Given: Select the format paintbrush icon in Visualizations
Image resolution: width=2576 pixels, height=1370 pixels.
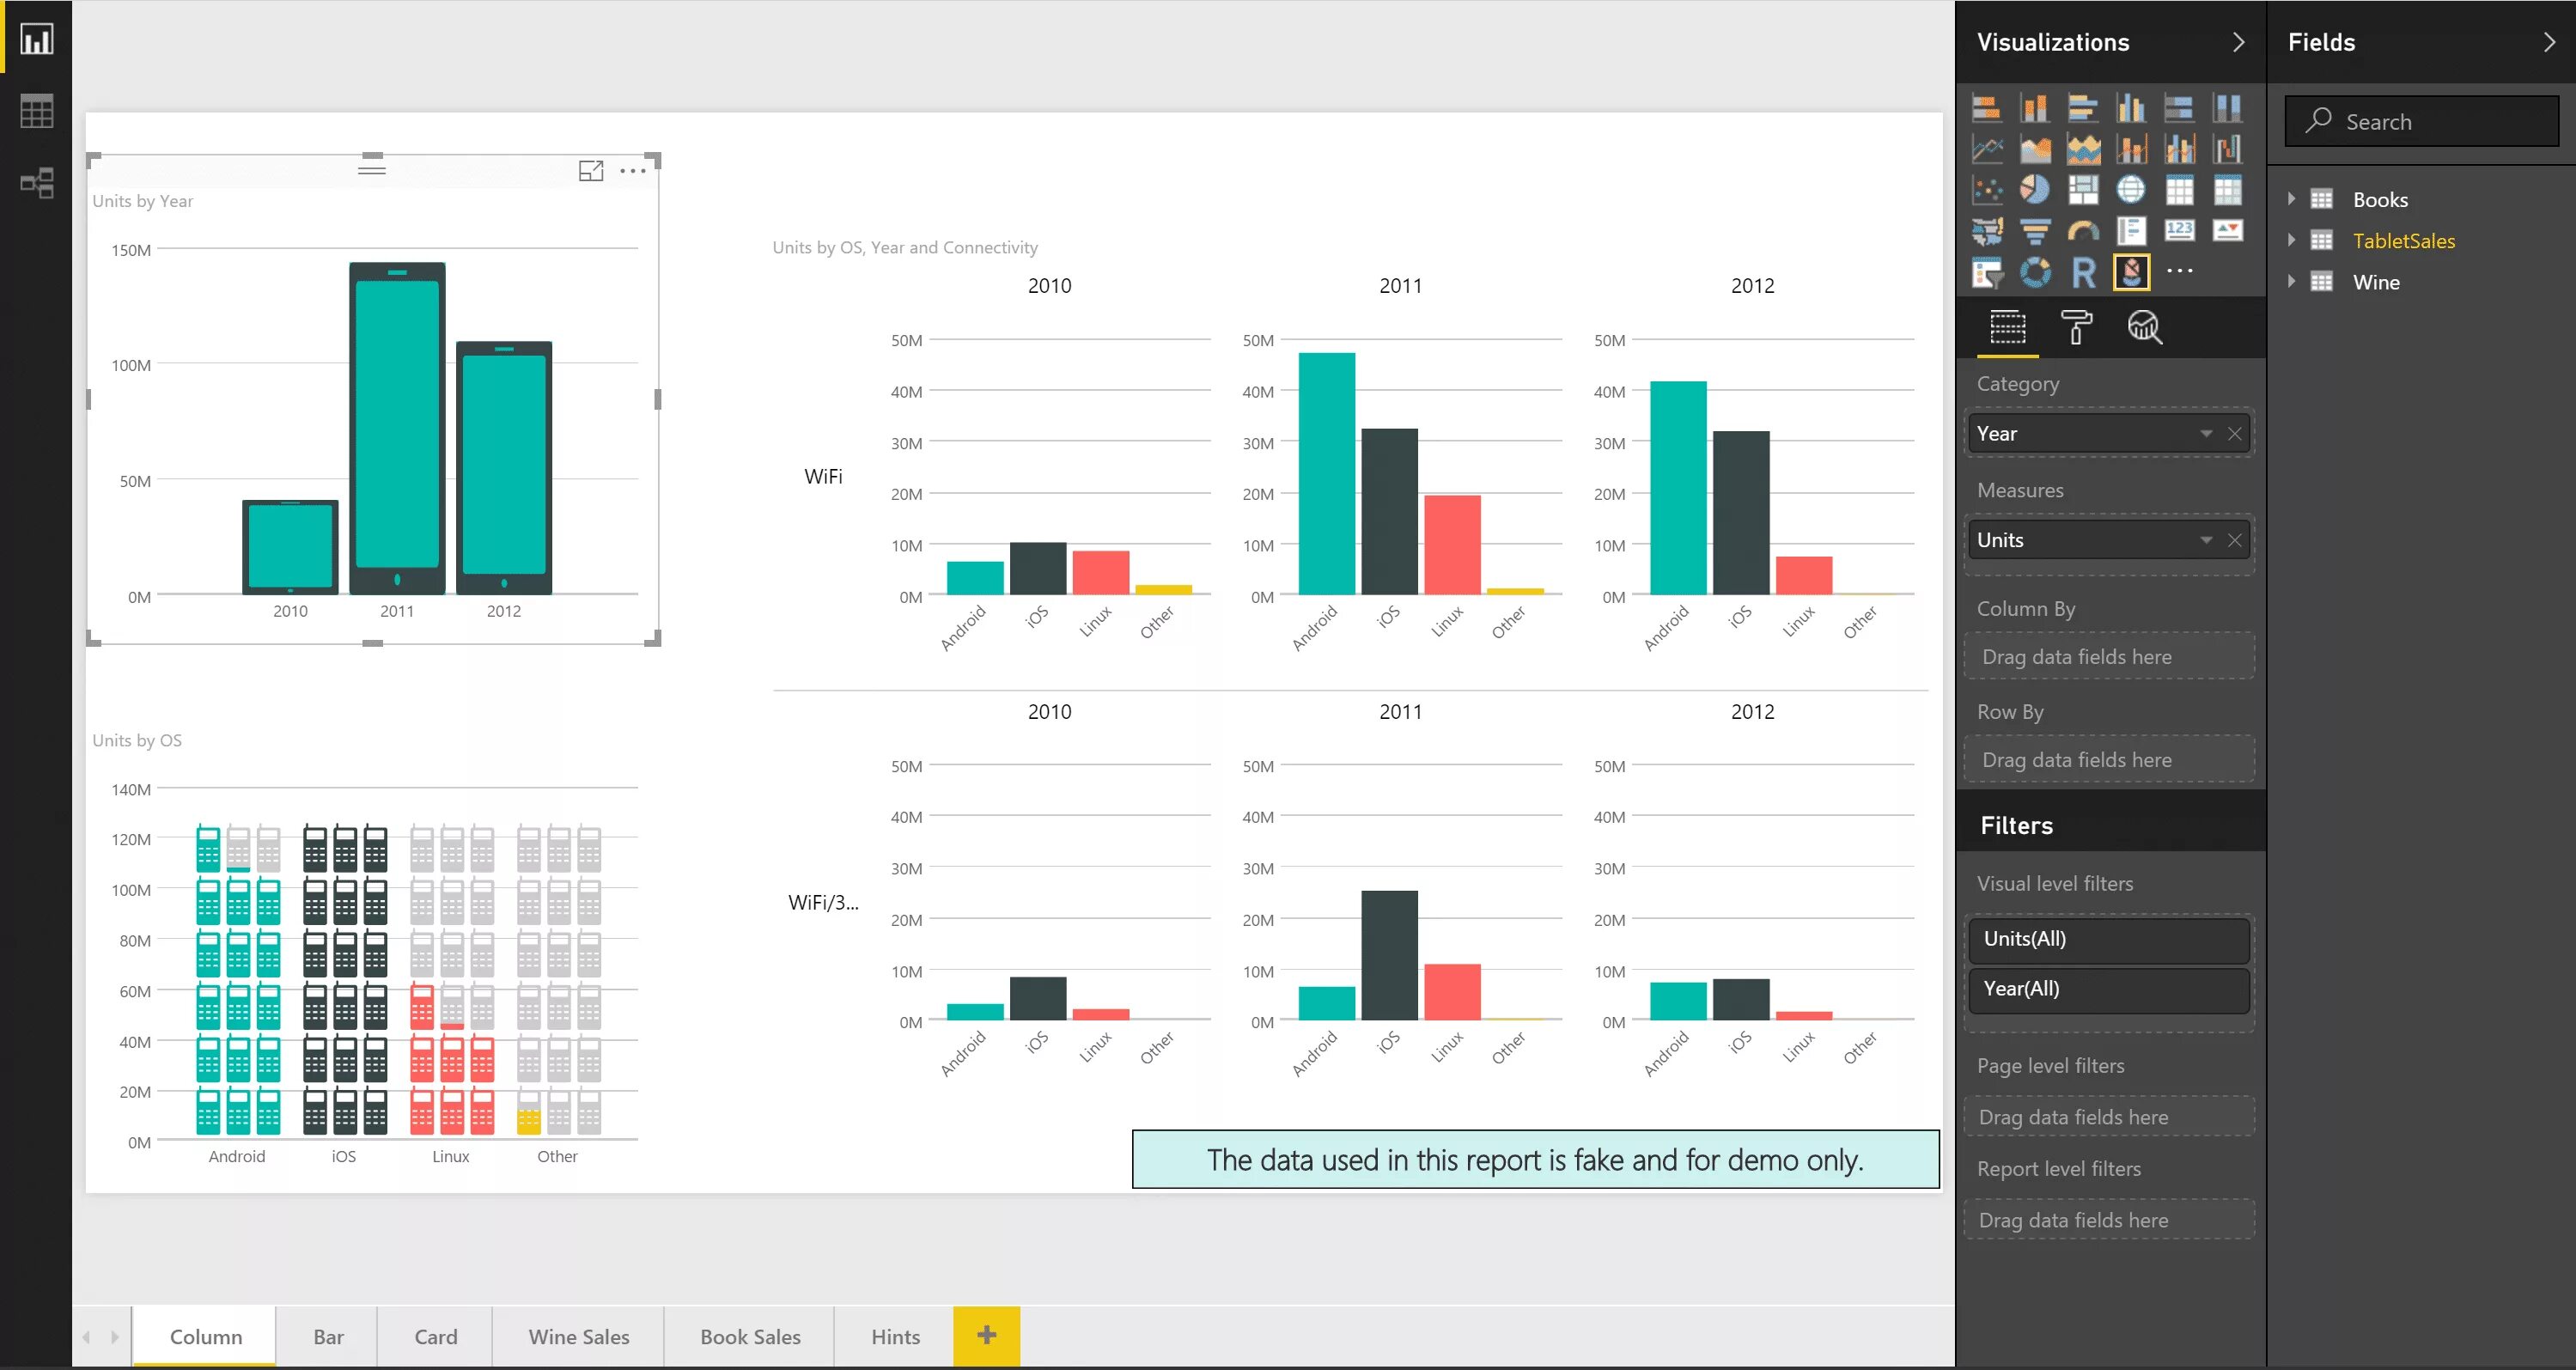Looking at the screenshot, I should tap(2075, 327).
